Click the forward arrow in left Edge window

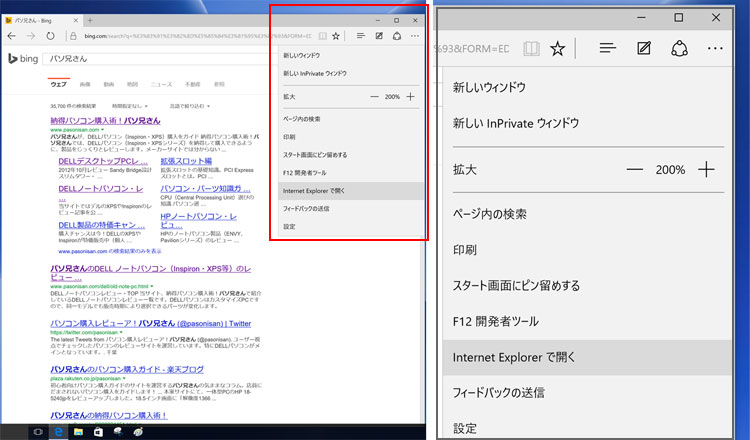click(31, 36)
